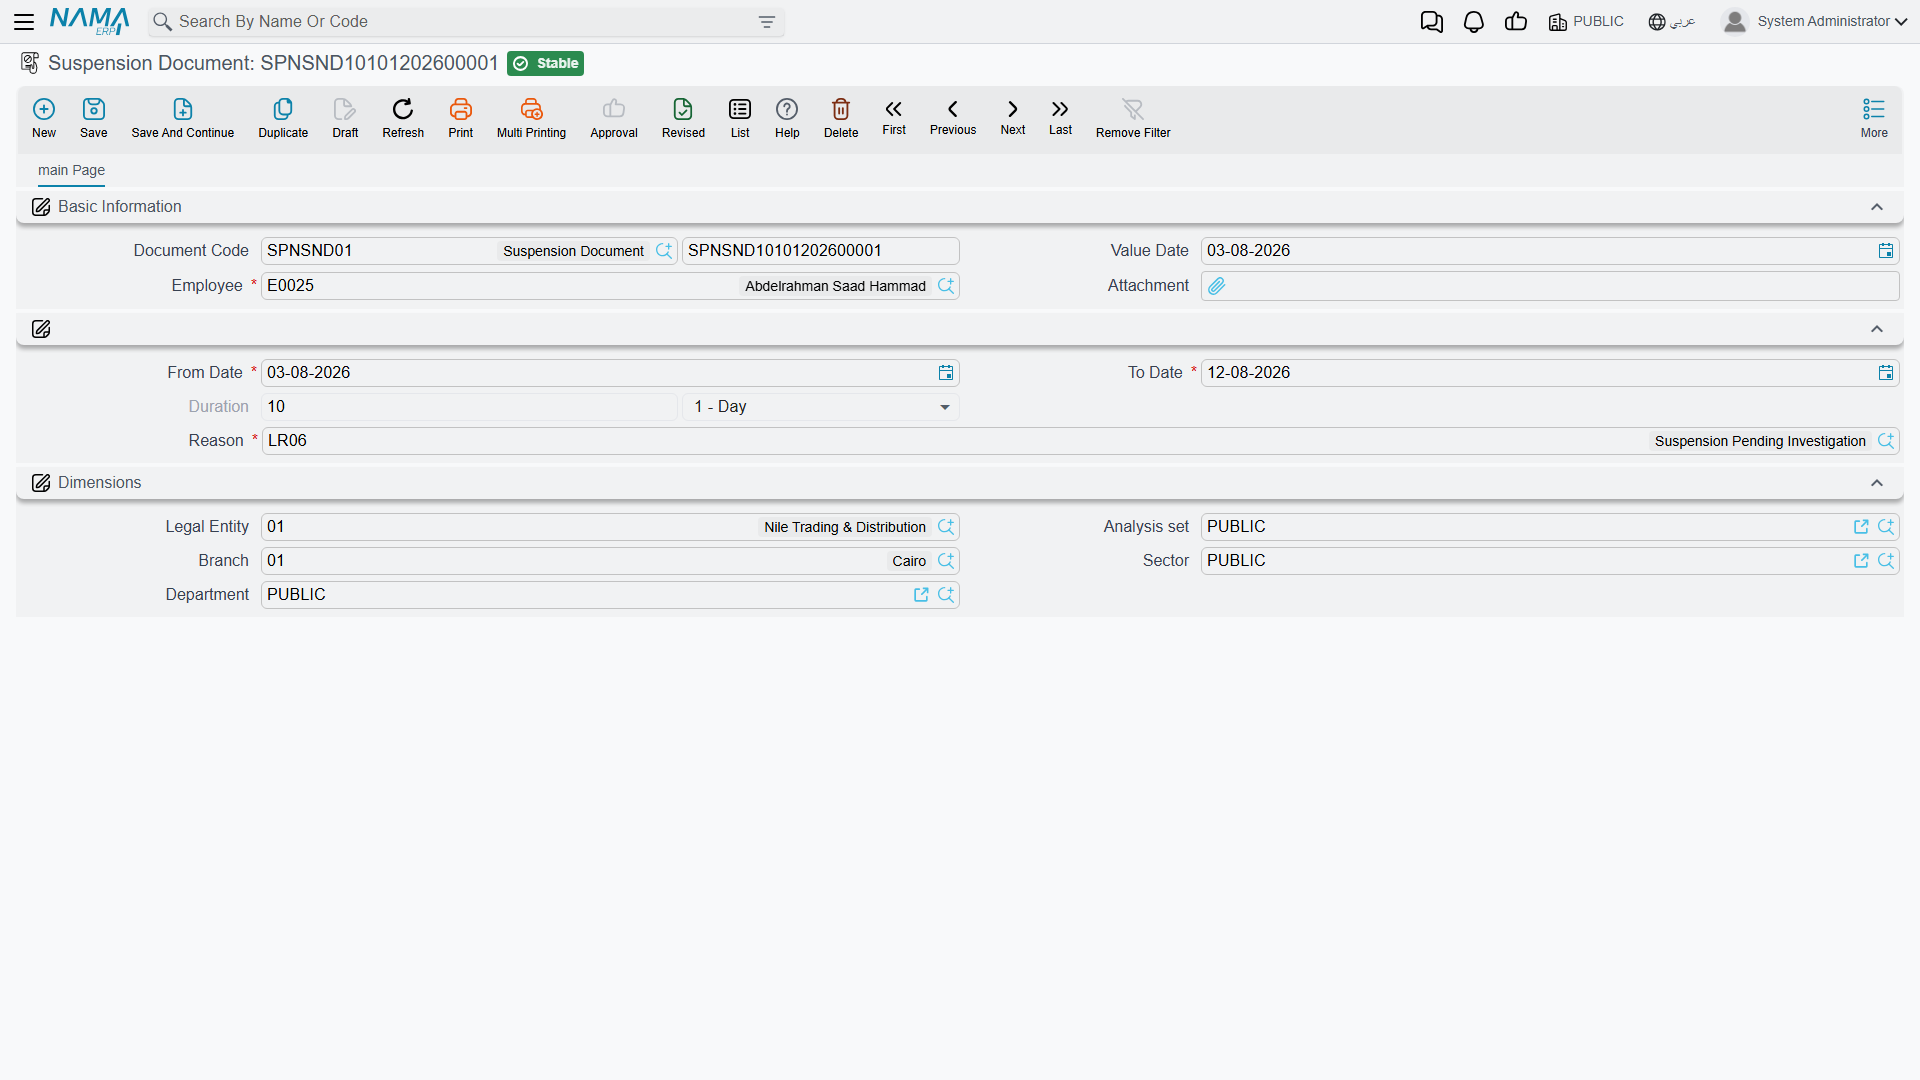Go to Previous record
The height and width of the screenshot is (1080, 1920).
click(953, 117)
